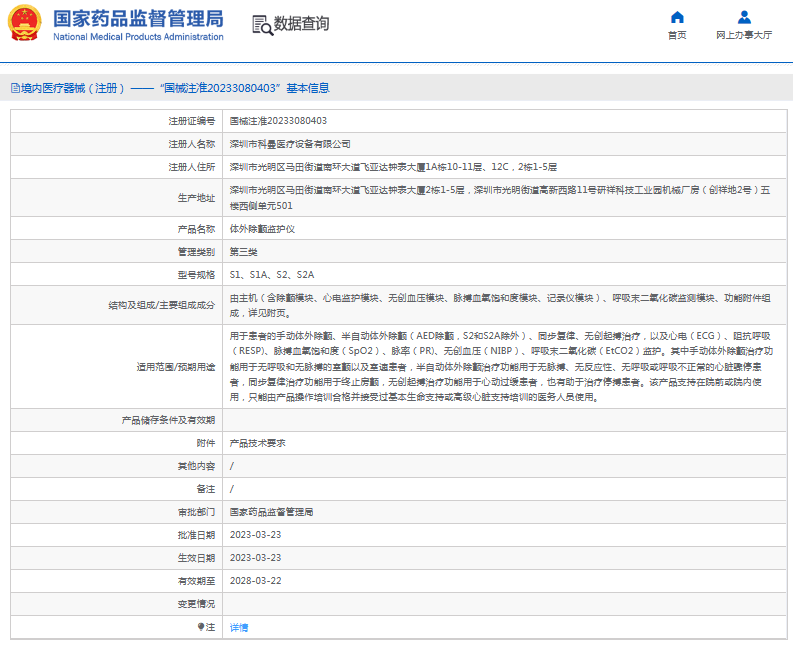Click 数据查询 heading text
Screen dimensions: 793x646
pos(301,23)
